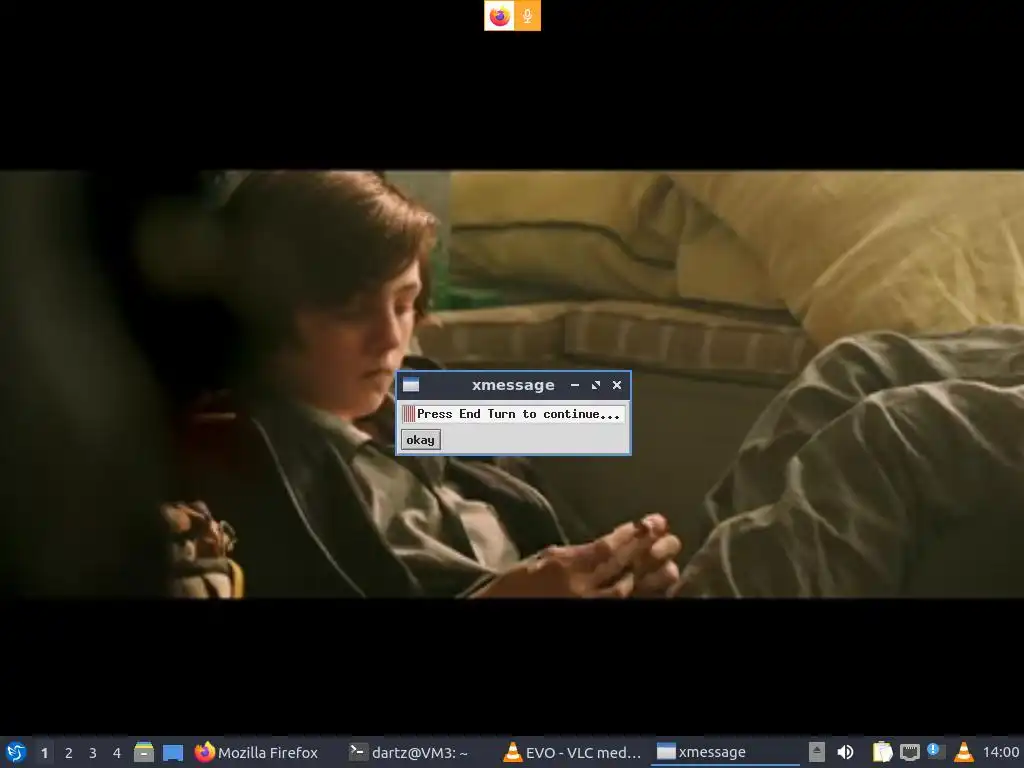The width and height of the screenshot is (1024, 768).
Task: Select the xmessage taskbar entry
Action: 725,752
